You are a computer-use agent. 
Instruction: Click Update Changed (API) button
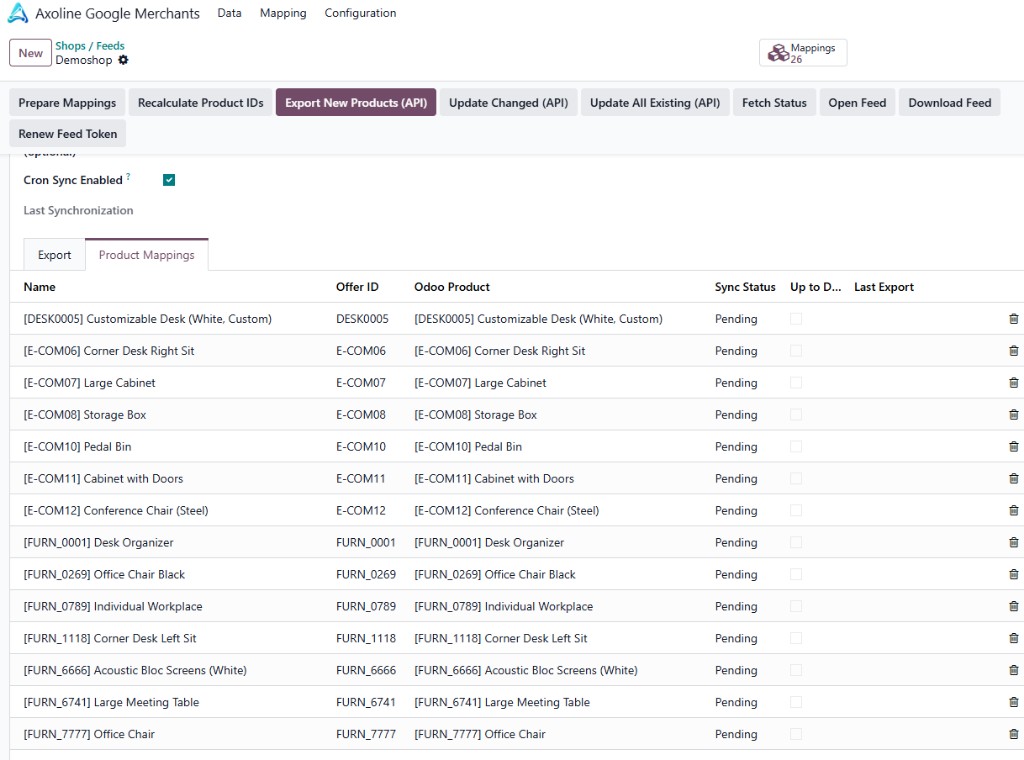click(508, 103)
